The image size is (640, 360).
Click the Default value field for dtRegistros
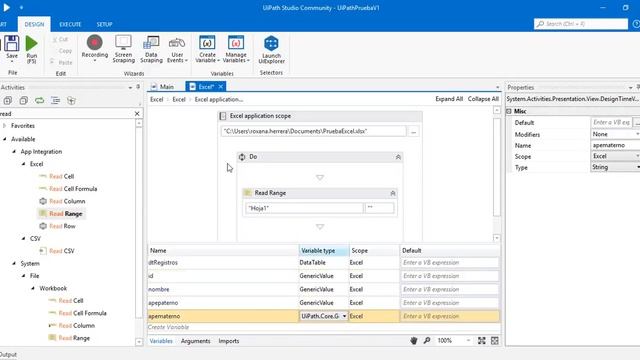(x=450, y=263)
